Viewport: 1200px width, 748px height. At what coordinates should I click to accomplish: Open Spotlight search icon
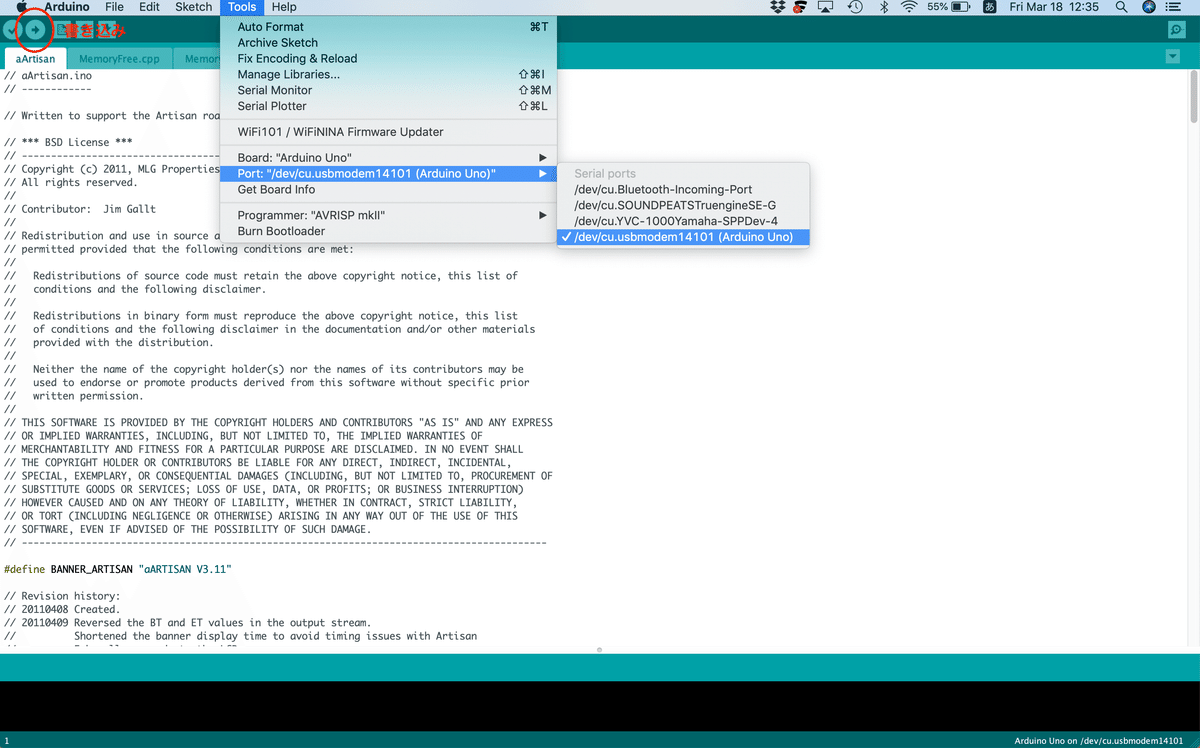pos(1122,7)
